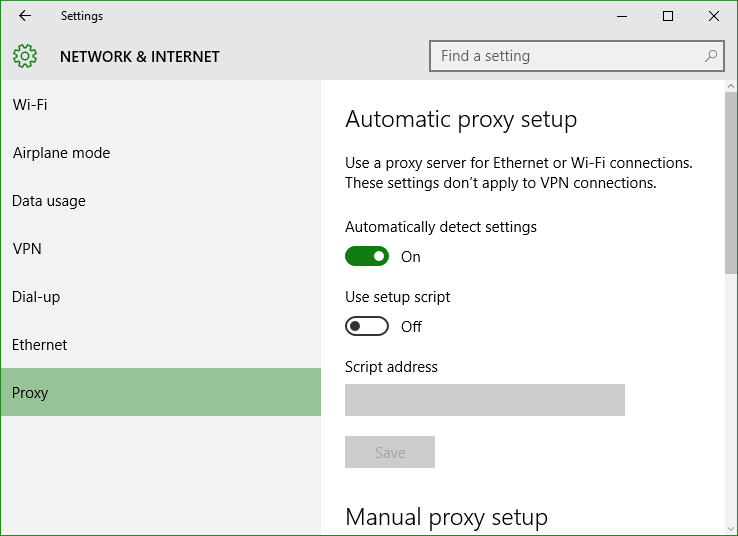Turn off Automatically detect settings toggle
The width and height of the screenshot is (738, 536).
367,256
